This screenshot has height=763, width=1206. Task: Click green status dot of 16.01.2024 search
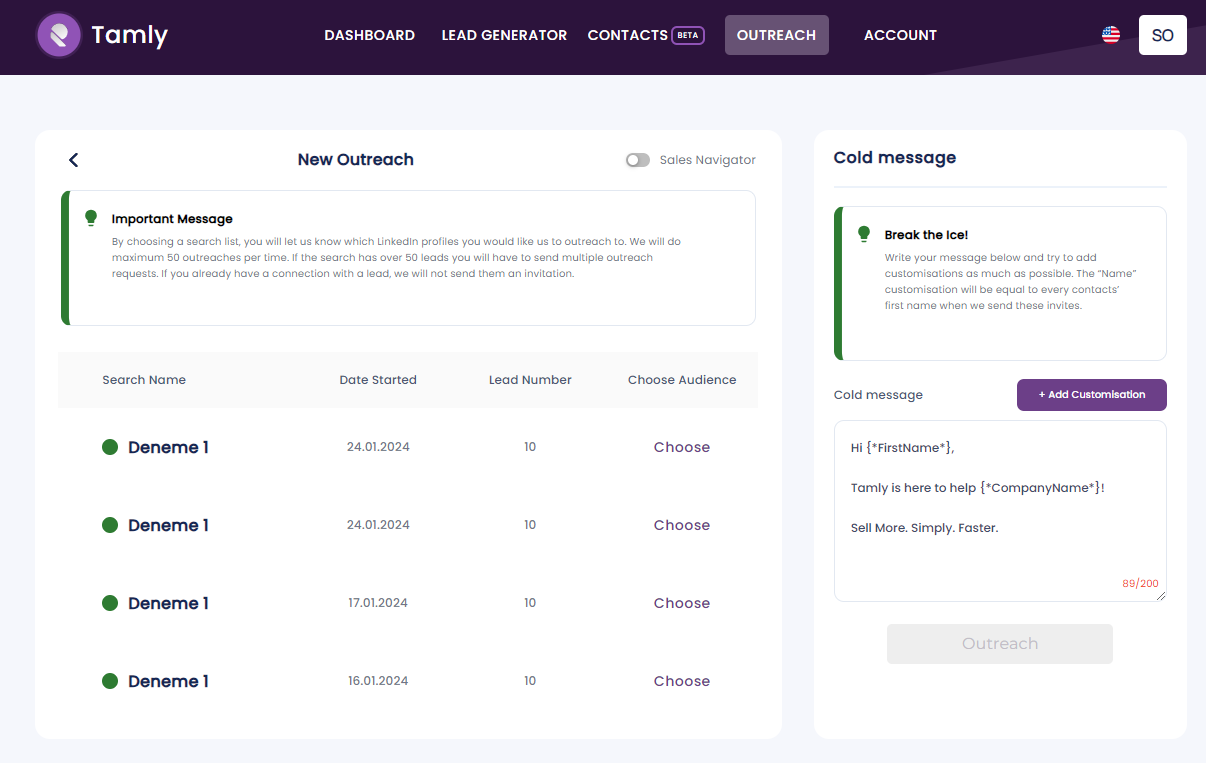pyautogui.click(x=110, y=681)
